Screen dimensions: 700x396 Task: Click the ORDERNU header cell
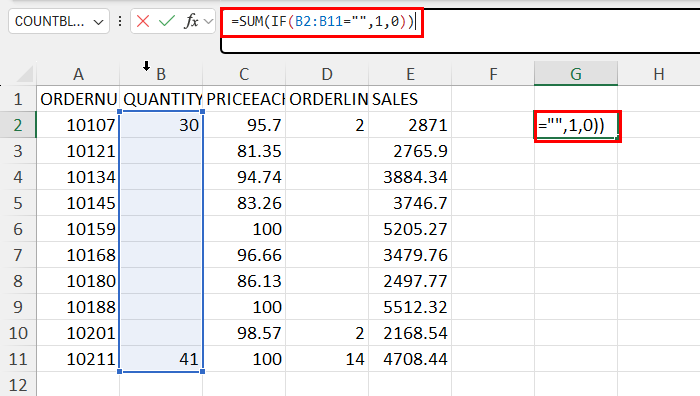click(78, 99)
